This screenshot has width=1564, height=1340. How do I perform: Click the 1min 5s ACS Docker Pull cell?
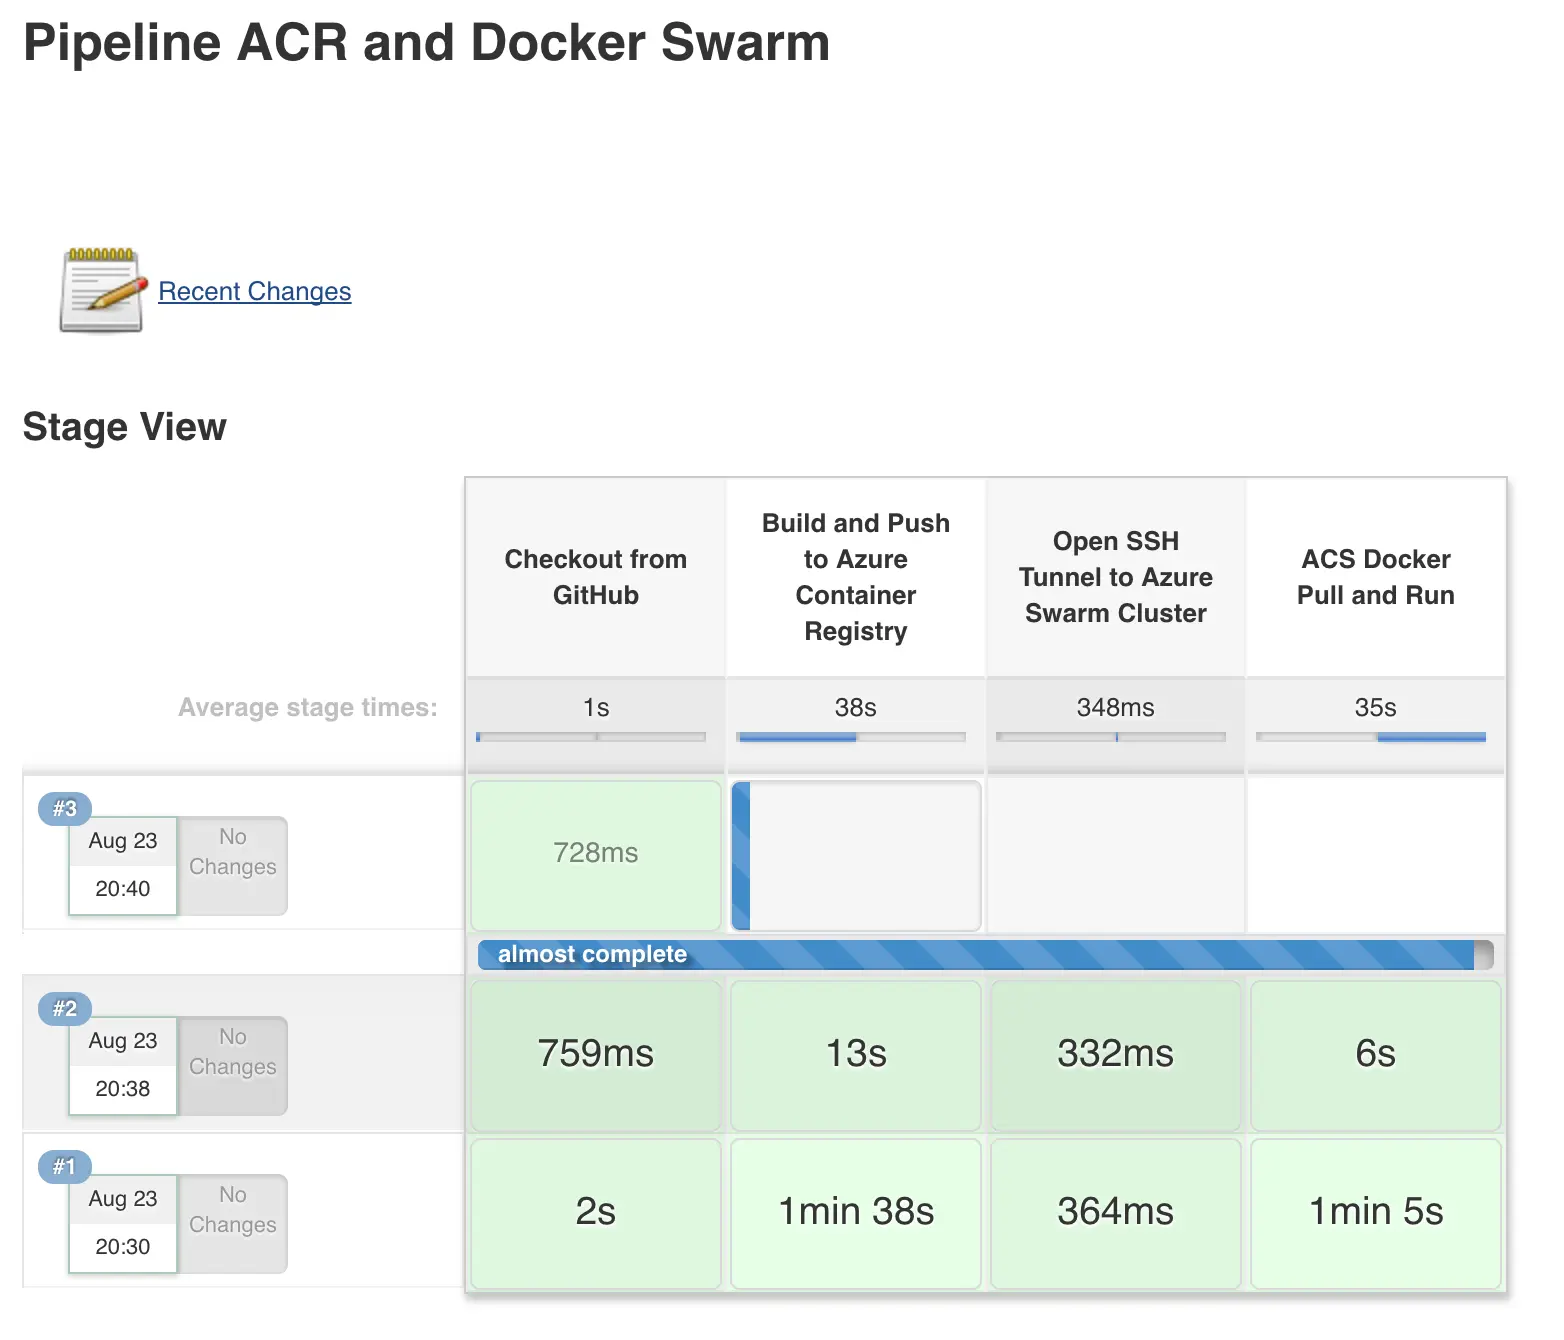1375,1212
